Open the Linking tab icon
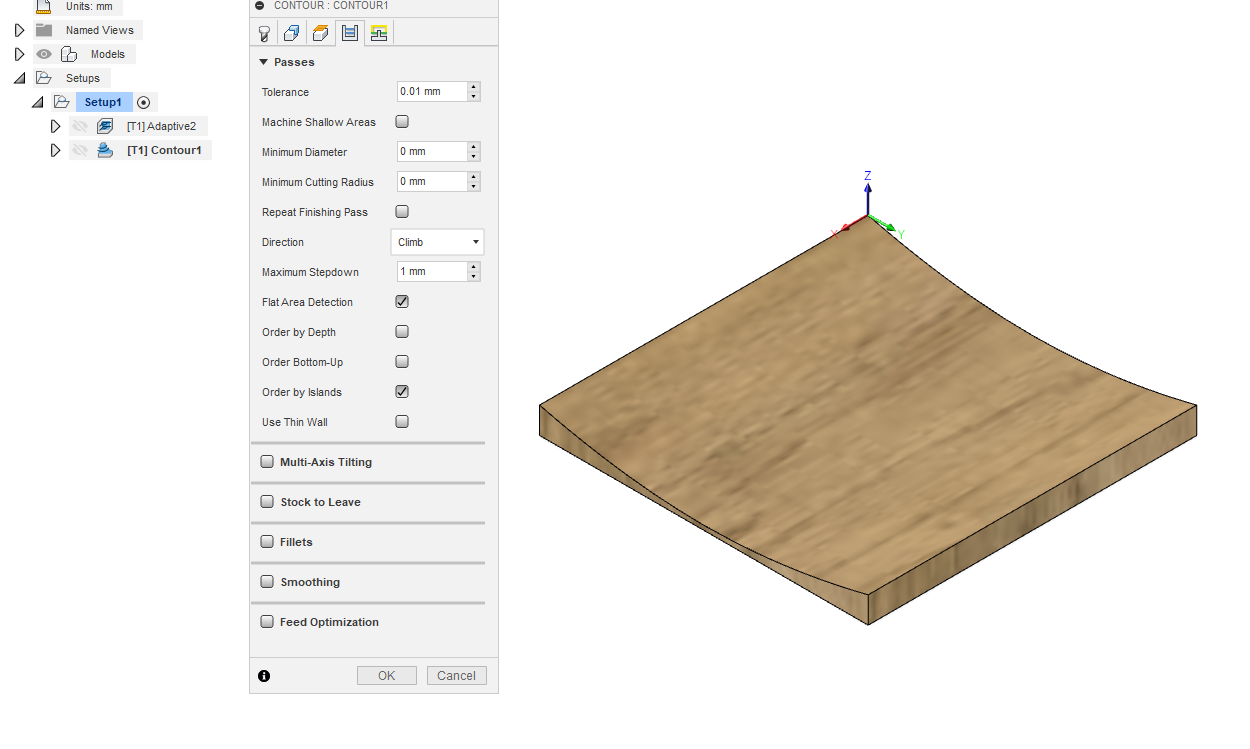The image size is (1250, 749). (x=378, y=33)
